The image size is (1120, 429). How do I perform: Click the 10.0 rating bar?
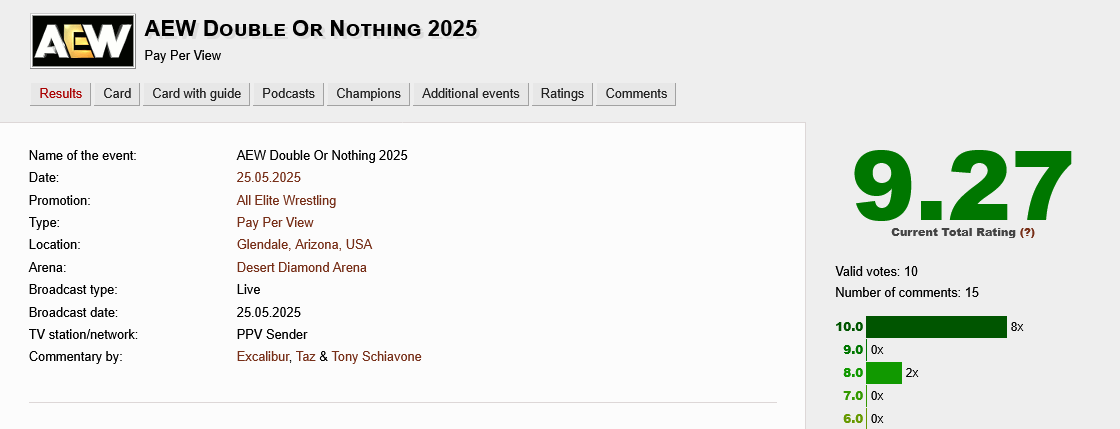click(936, 327)
